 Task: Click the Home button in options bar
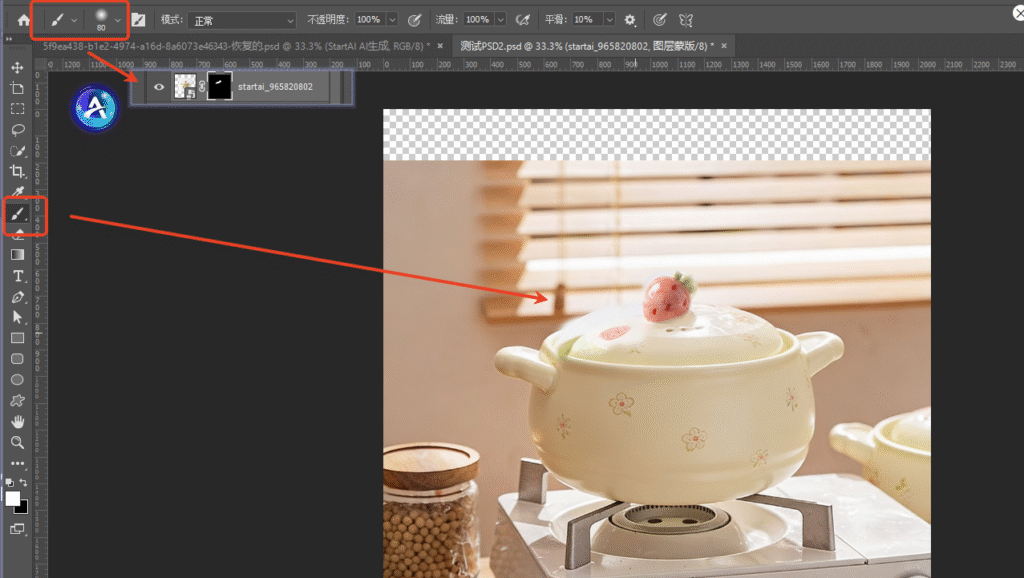point(24,20)
